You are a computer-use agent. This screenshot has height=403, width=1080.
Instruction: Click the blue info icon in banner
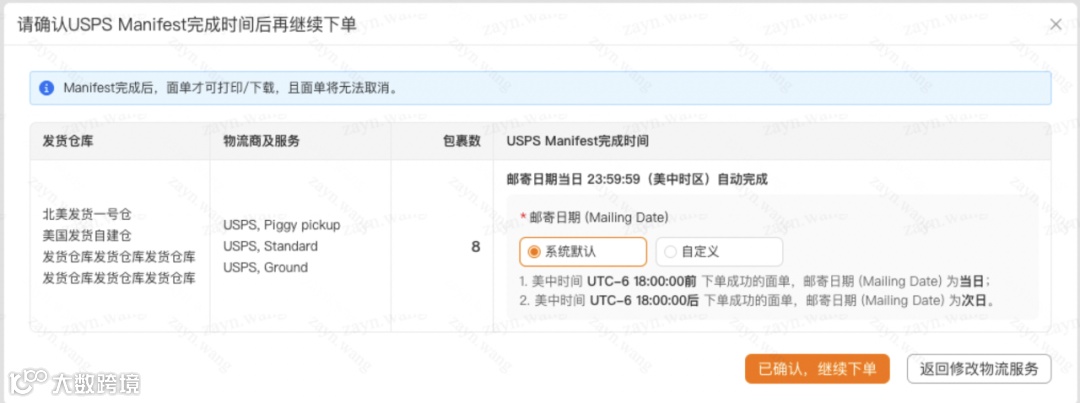click(x=46, y=88)
